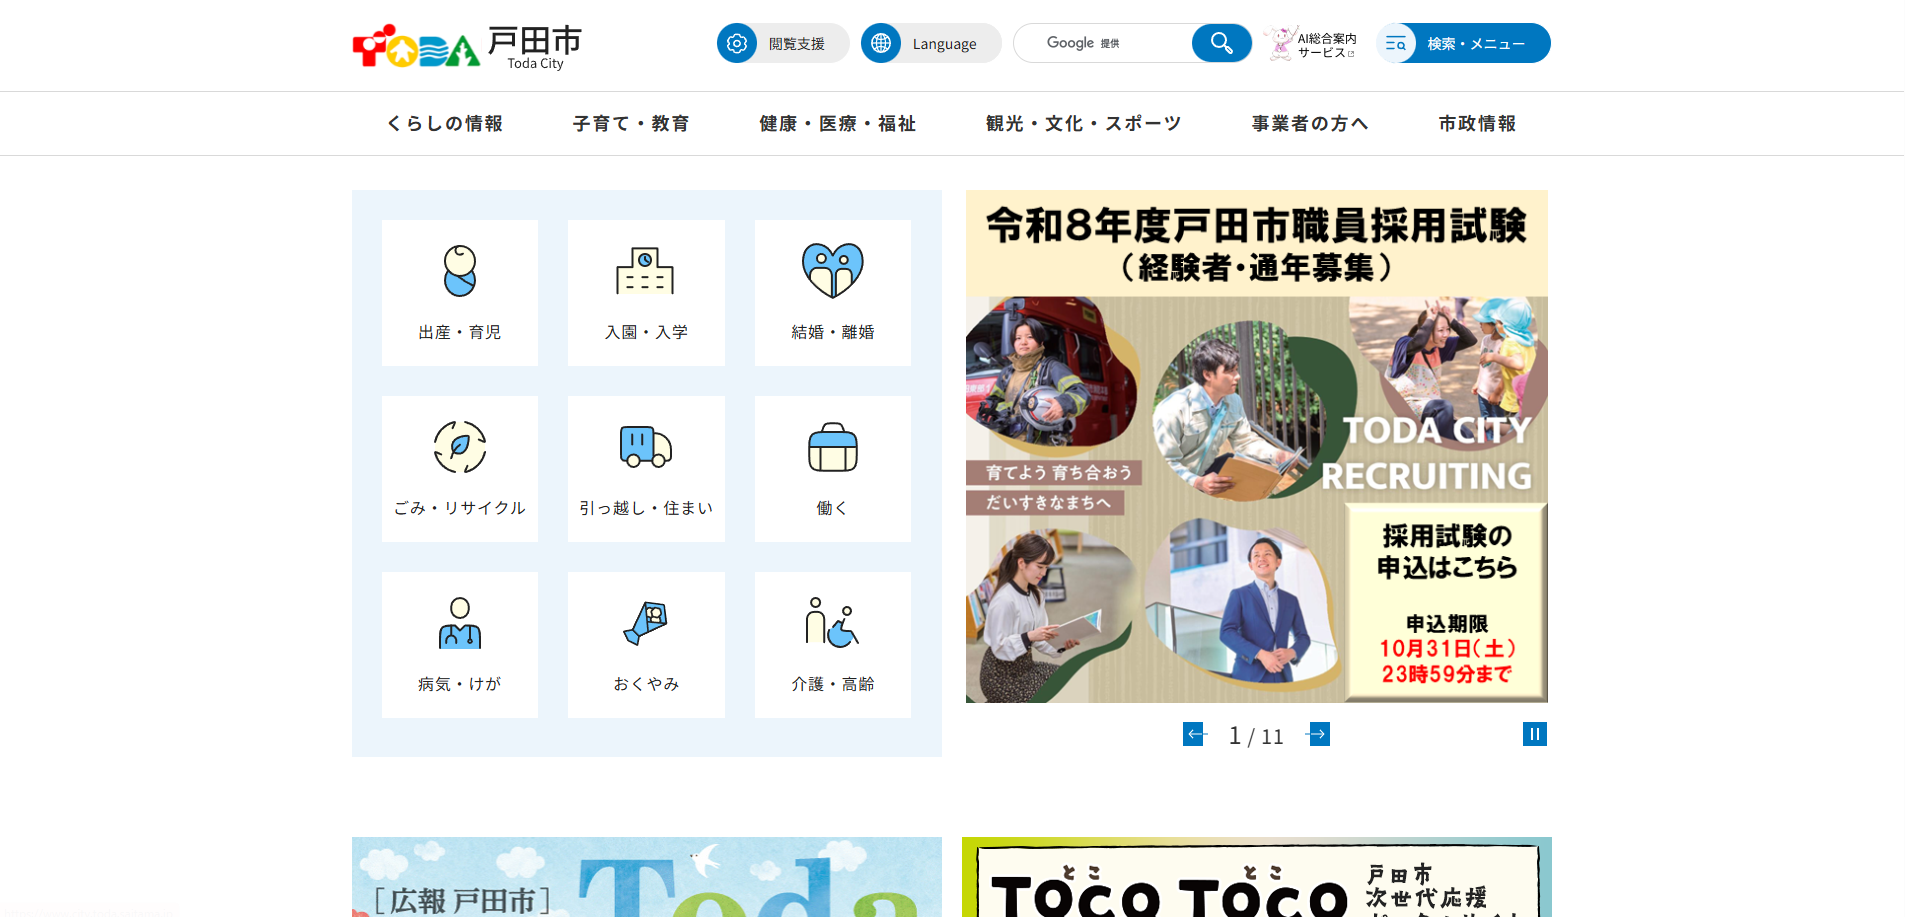Open the 事業者の方へ menu

coord(1310,123)
